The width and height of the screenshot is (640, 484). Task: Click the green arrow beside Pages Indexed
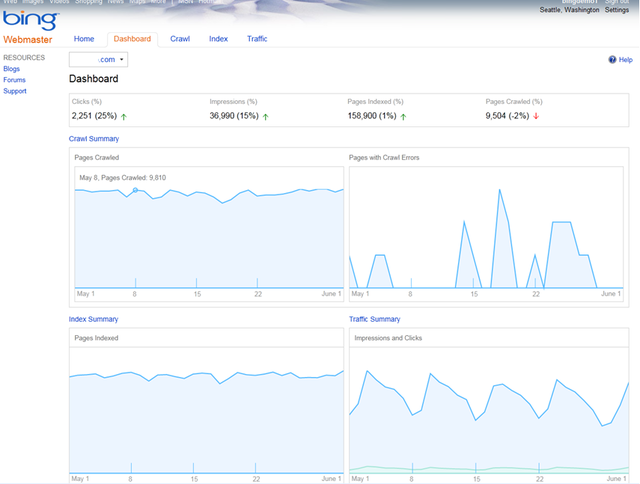[x=403, y=117]
